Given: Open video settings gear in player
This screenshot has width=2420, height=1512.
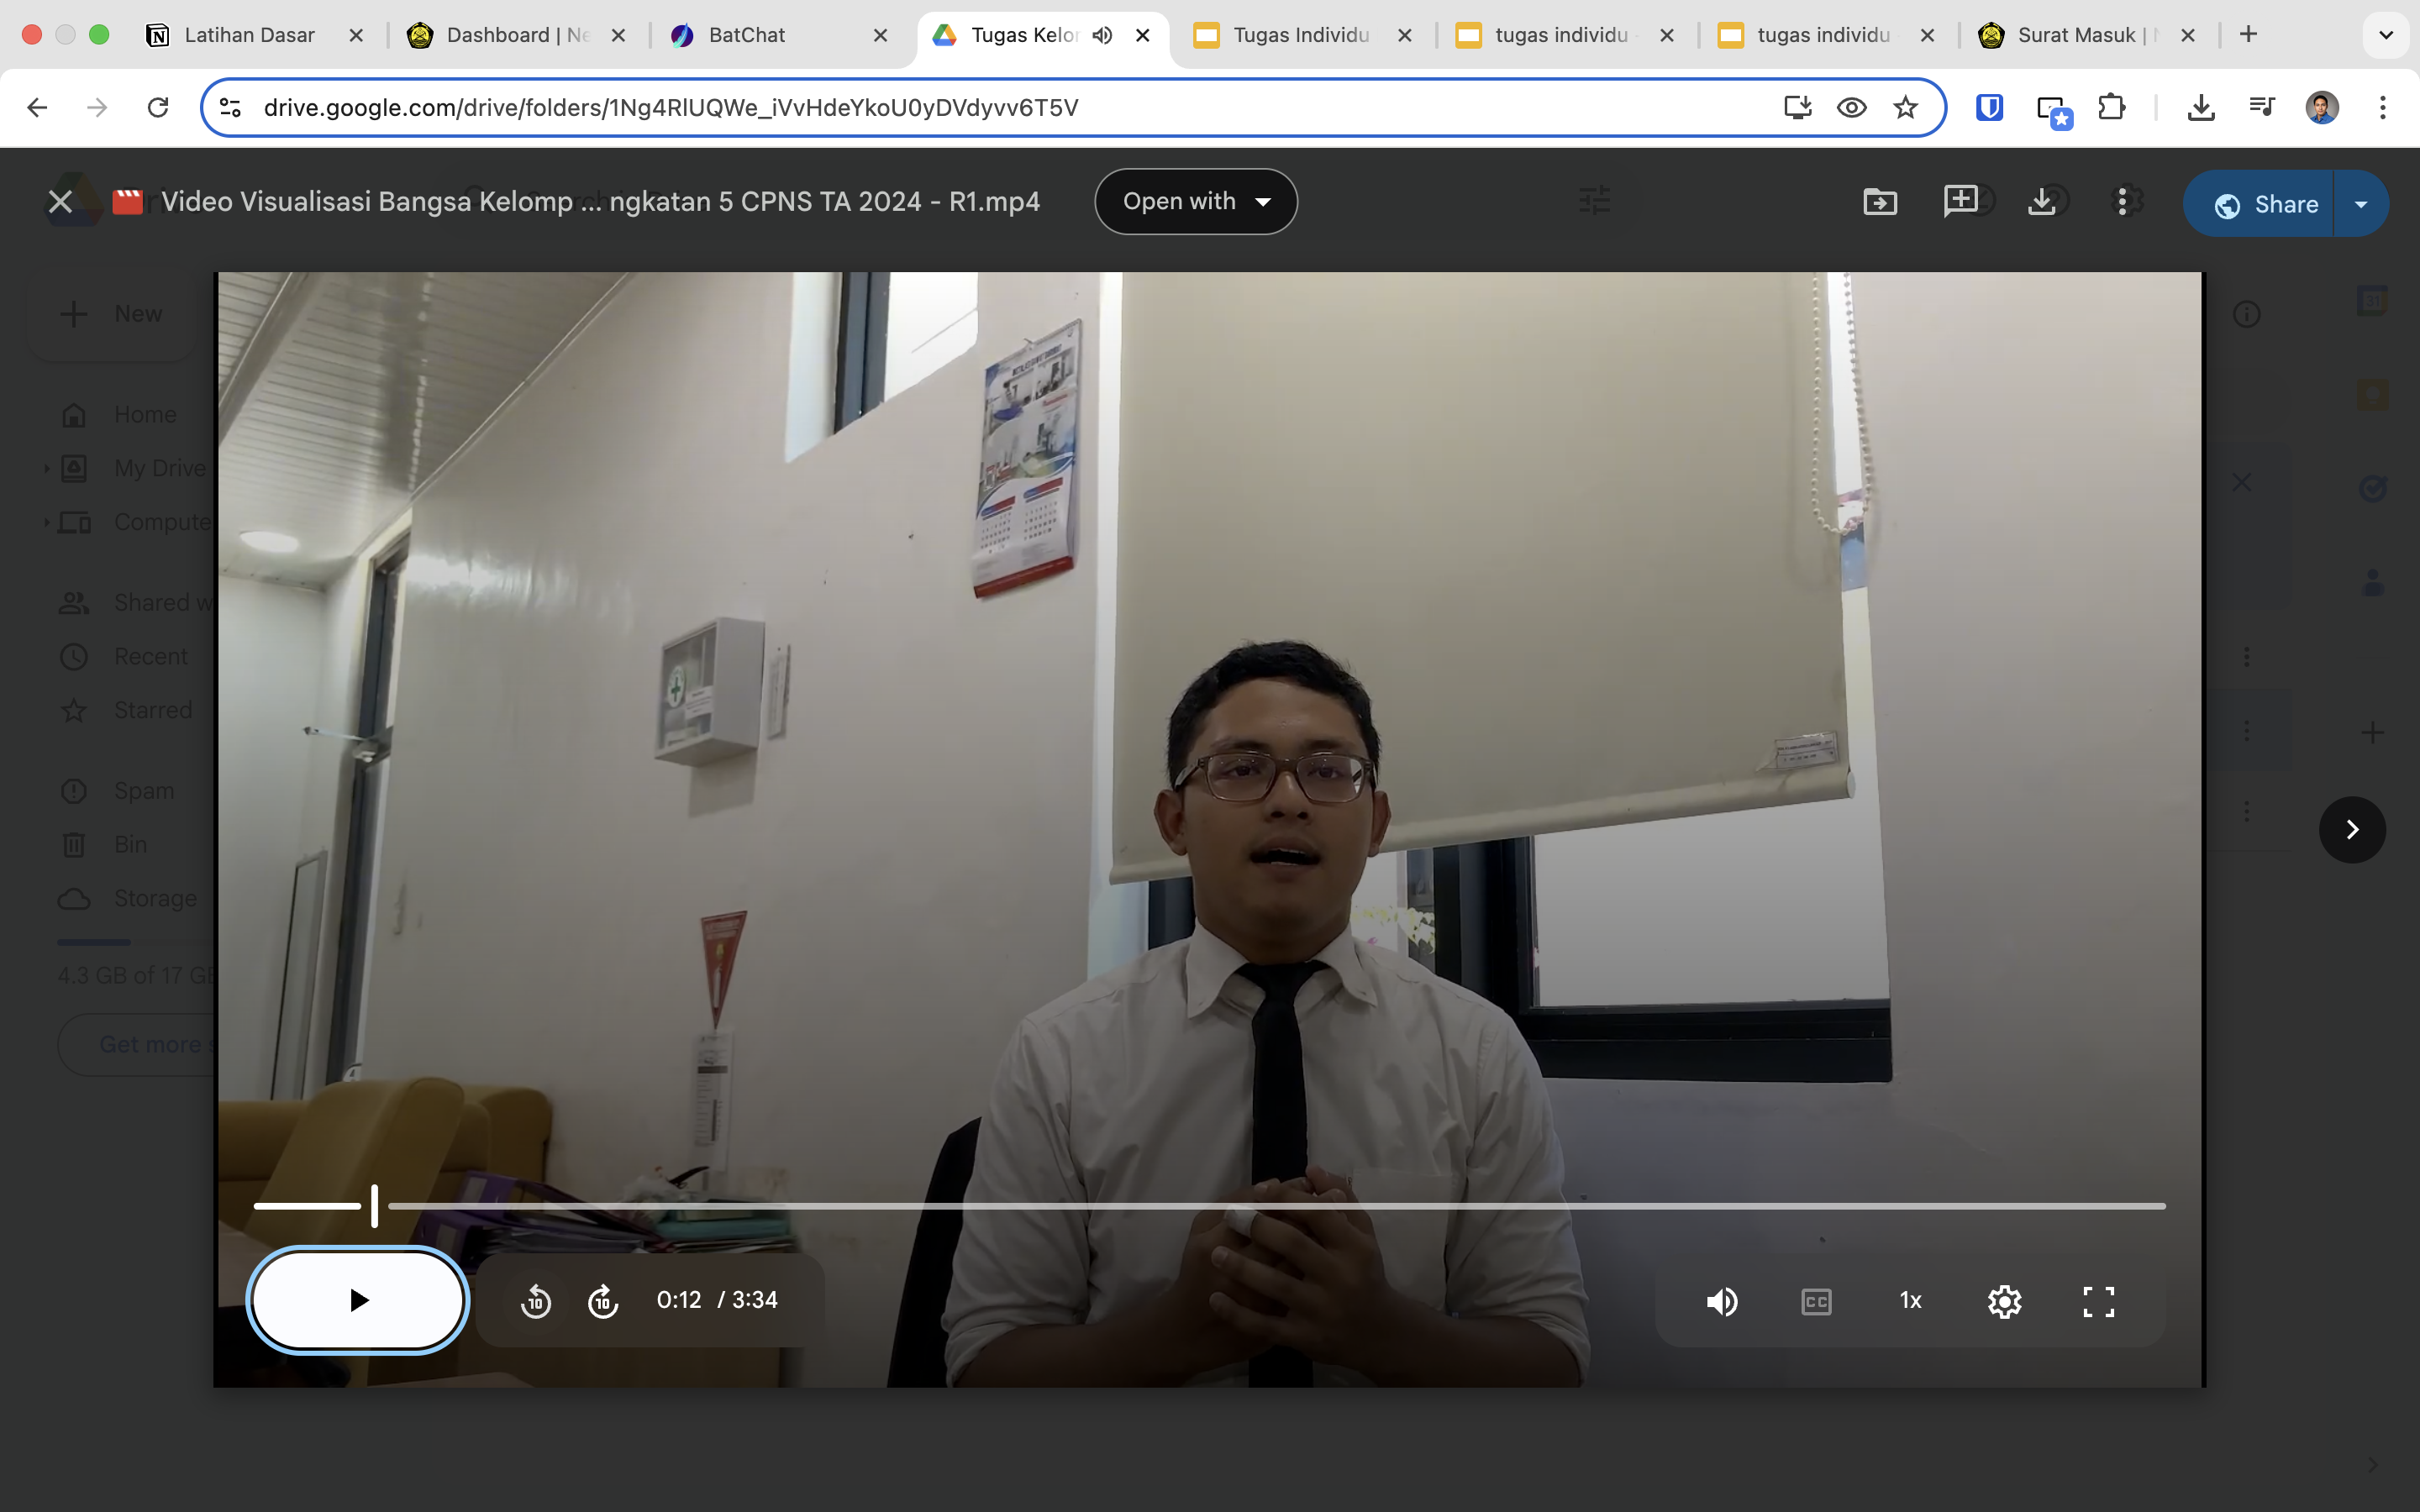Looking at the screenshot, I should tap(2004, 1301).
